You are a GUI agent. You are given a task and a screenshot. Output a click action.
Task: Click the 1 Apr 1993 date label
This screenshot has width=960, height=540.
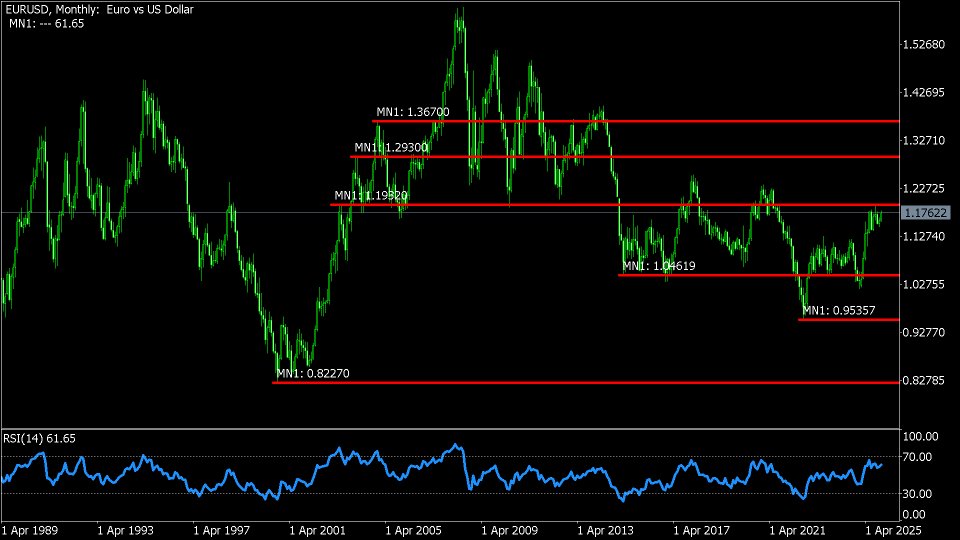coord(126,530)
